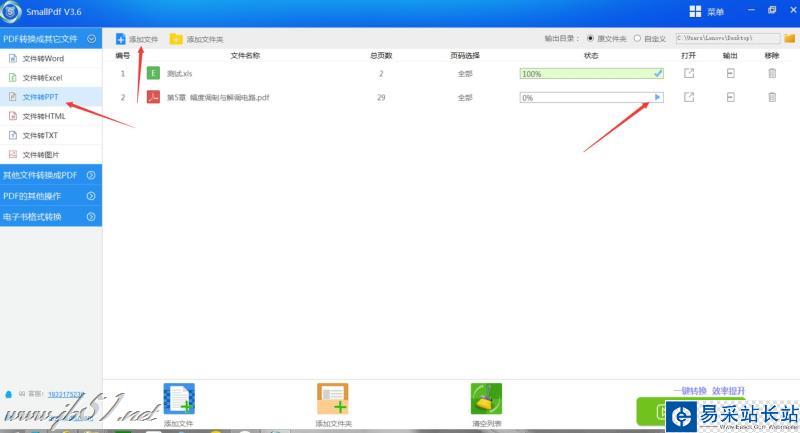Click the large 添加文件夹 icon at bottom

[333, 398]
